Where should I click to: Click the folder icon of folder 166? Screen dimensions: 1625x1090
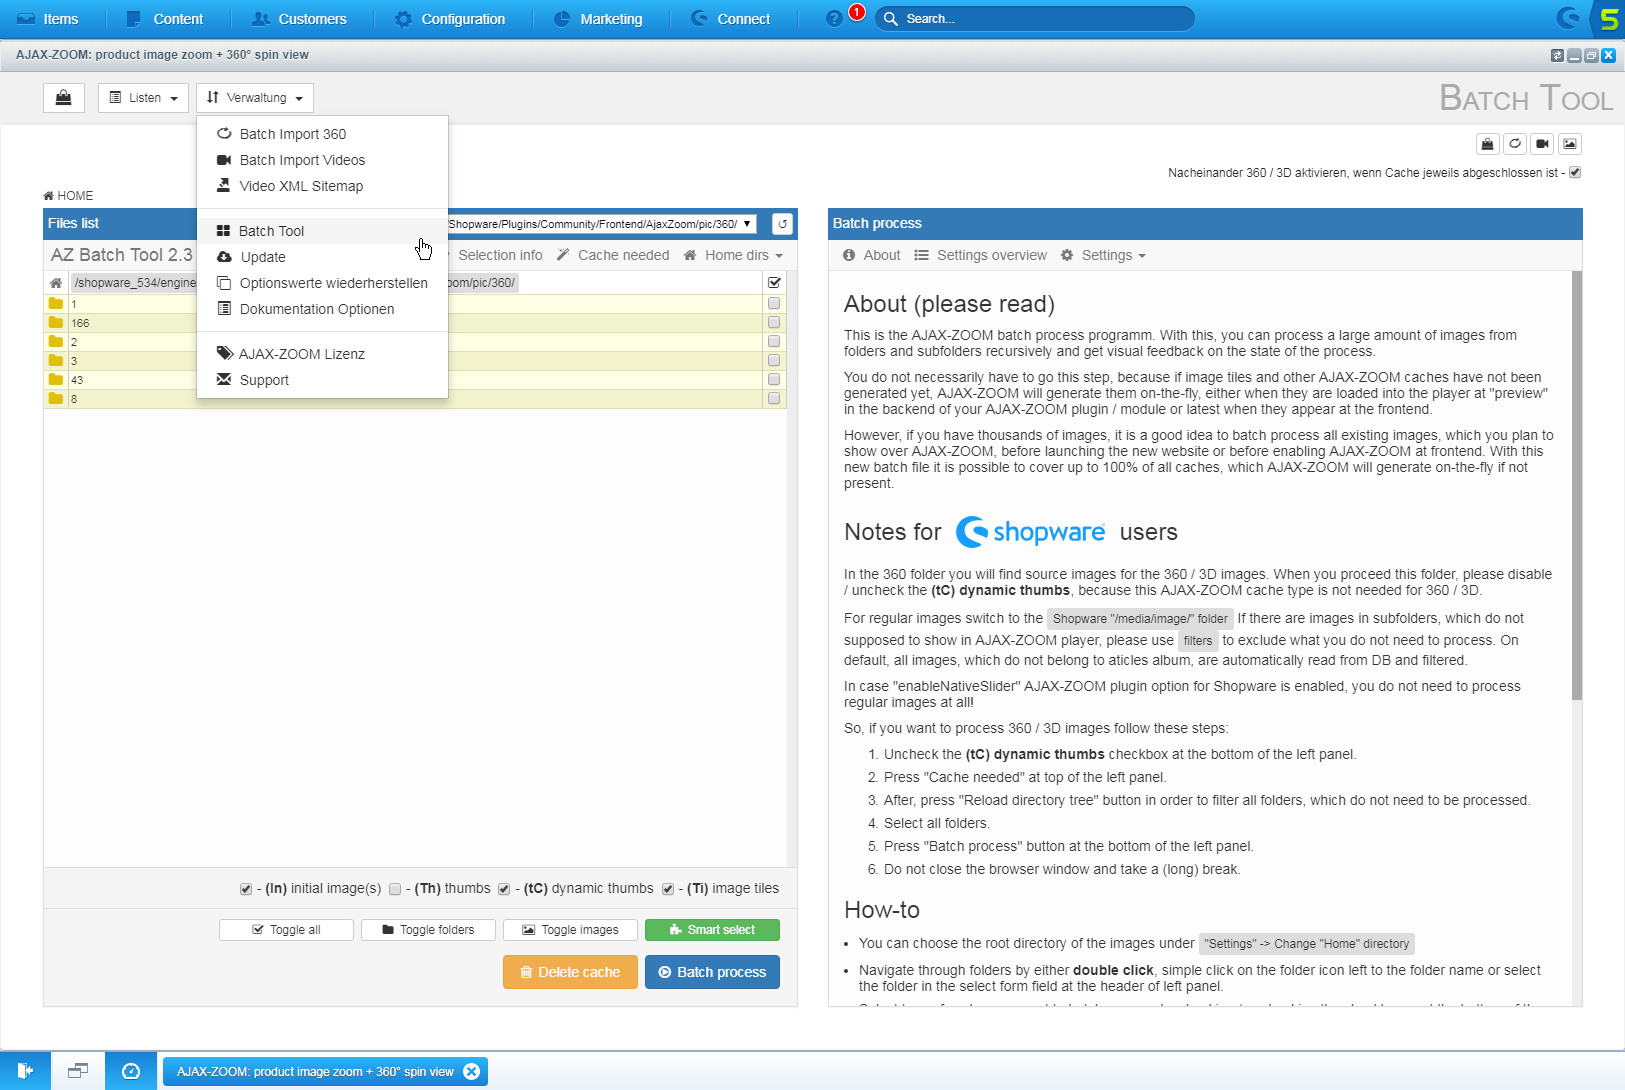(x=56, y=323)
